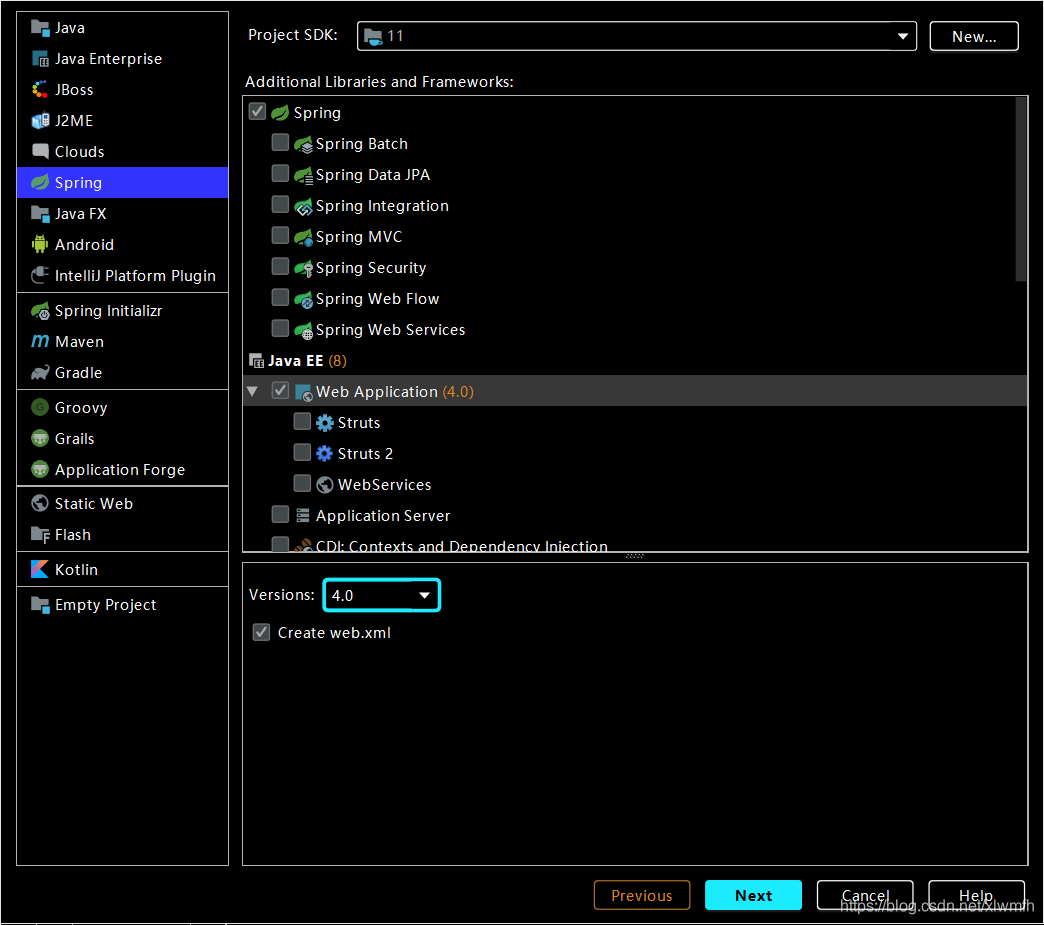
Task: Check the Spring Web Services checkbox
Action: (280, 328)
